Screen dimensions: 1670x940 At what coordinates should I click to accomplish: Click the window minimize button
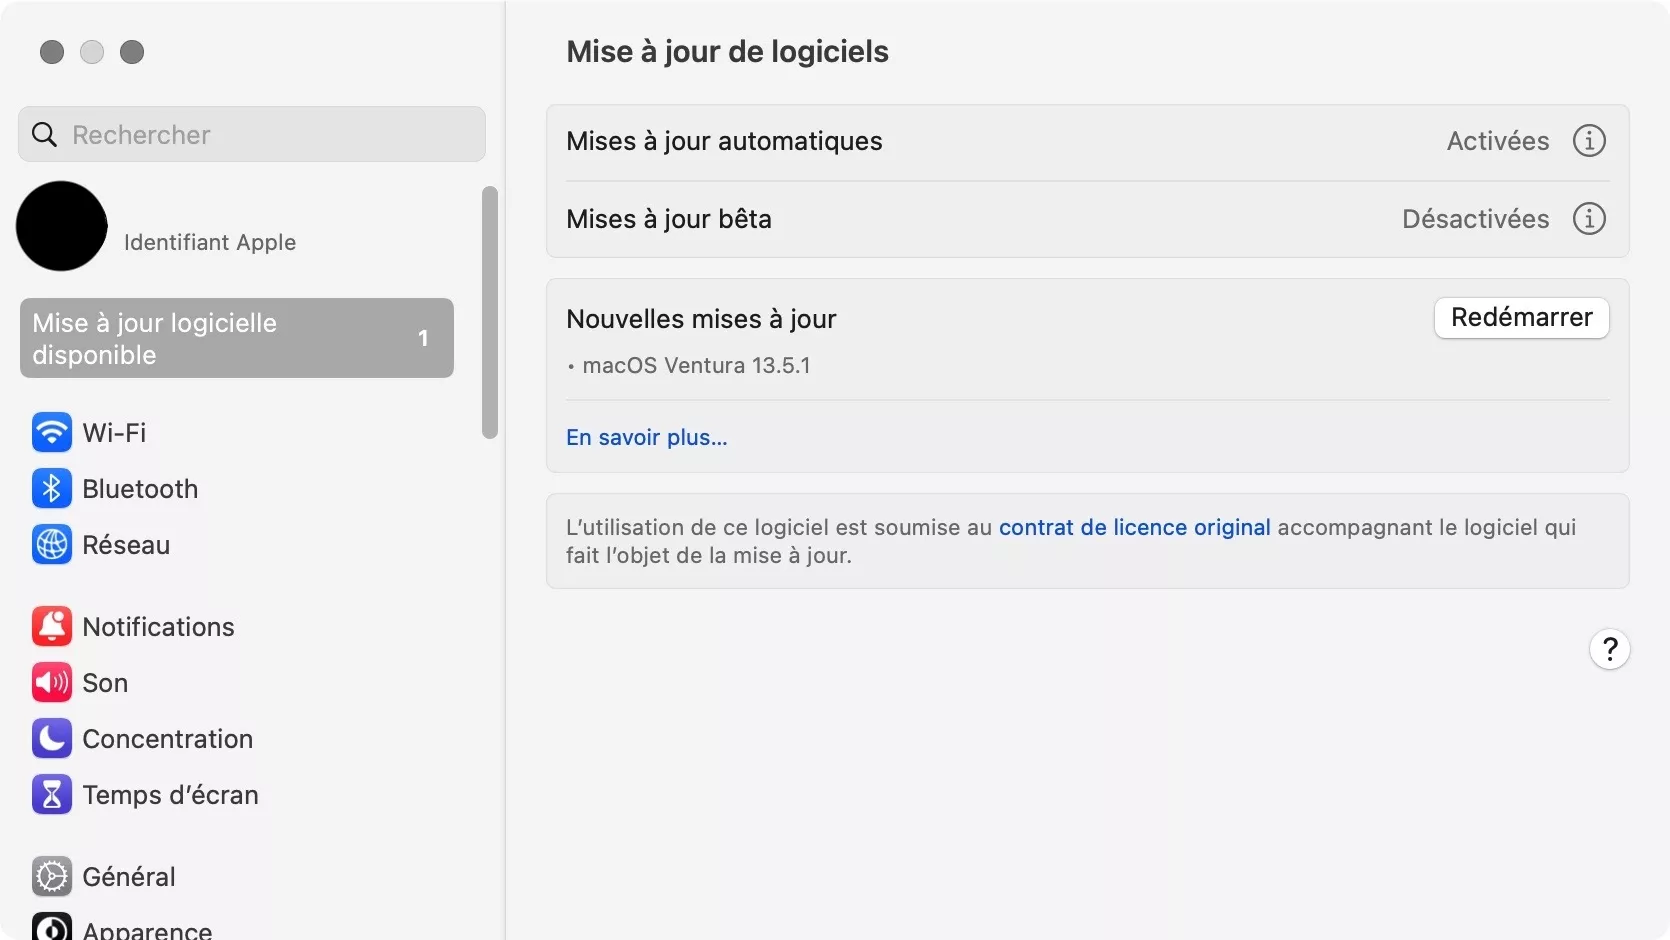tap(92, 52)
